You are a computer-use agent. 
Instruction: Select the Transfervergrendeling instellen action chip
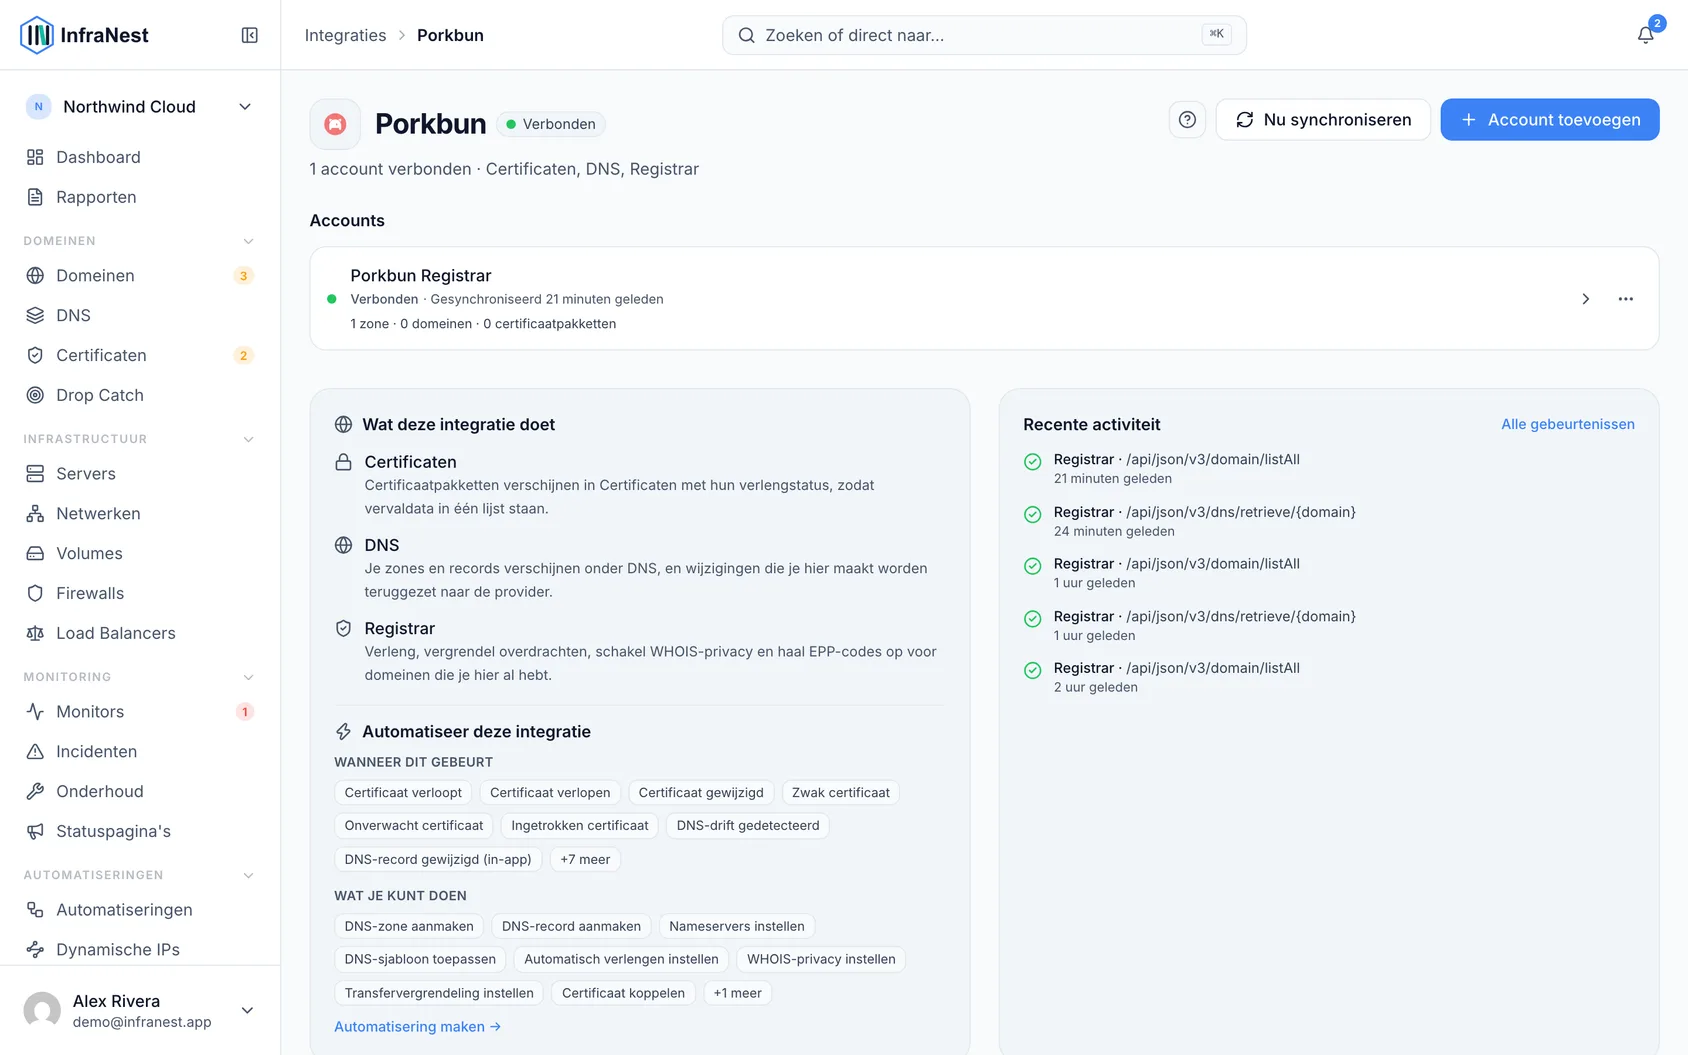point(439,993)
